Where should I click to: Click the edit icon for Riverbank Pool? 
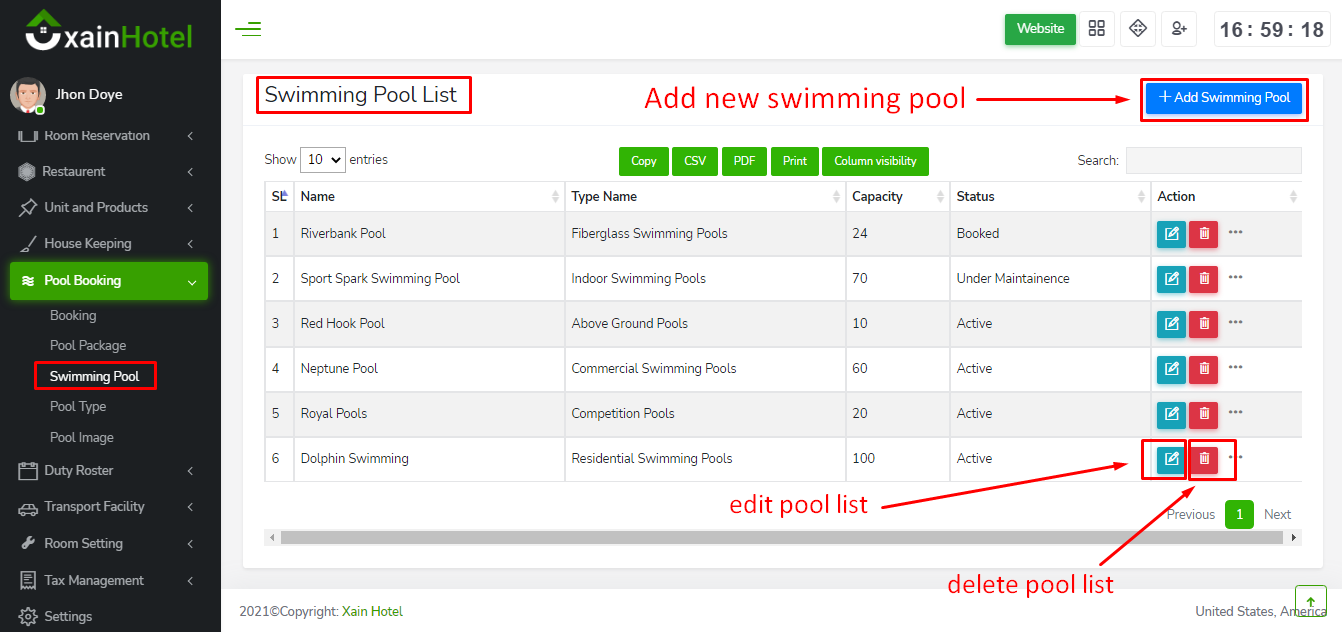(1171, 233)
